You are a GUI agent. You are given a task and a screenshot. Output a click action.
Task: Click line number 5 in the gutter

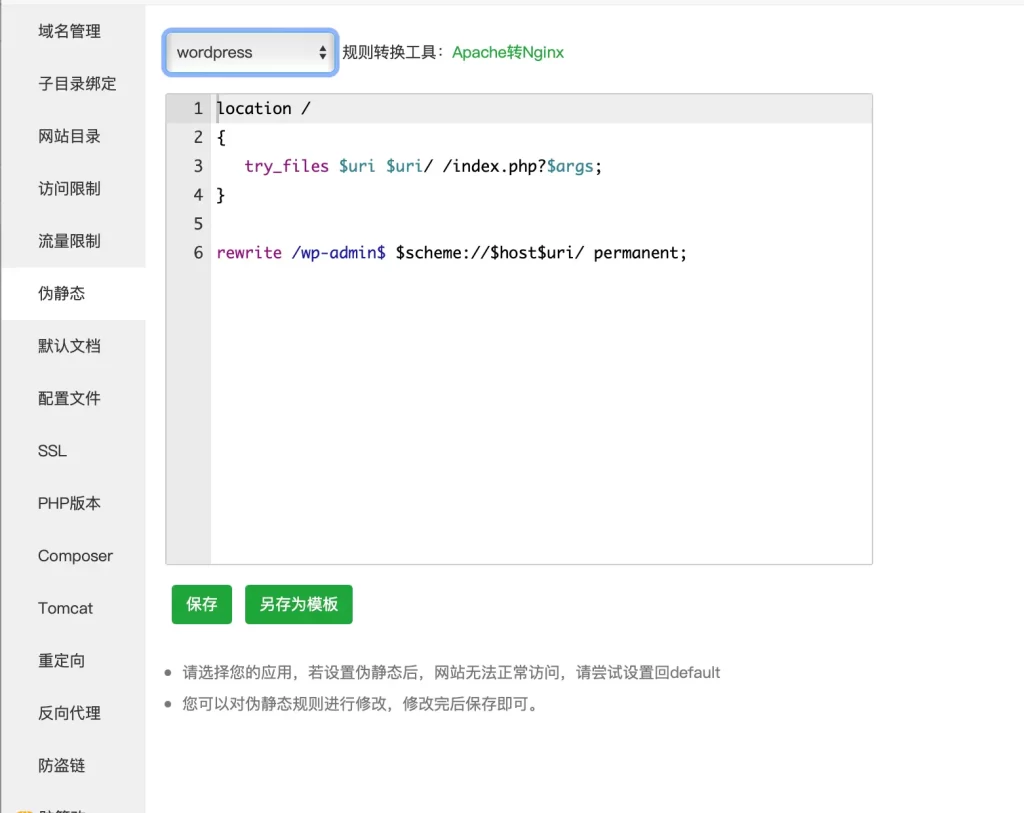pyautogui.click(x=198, y=224)
